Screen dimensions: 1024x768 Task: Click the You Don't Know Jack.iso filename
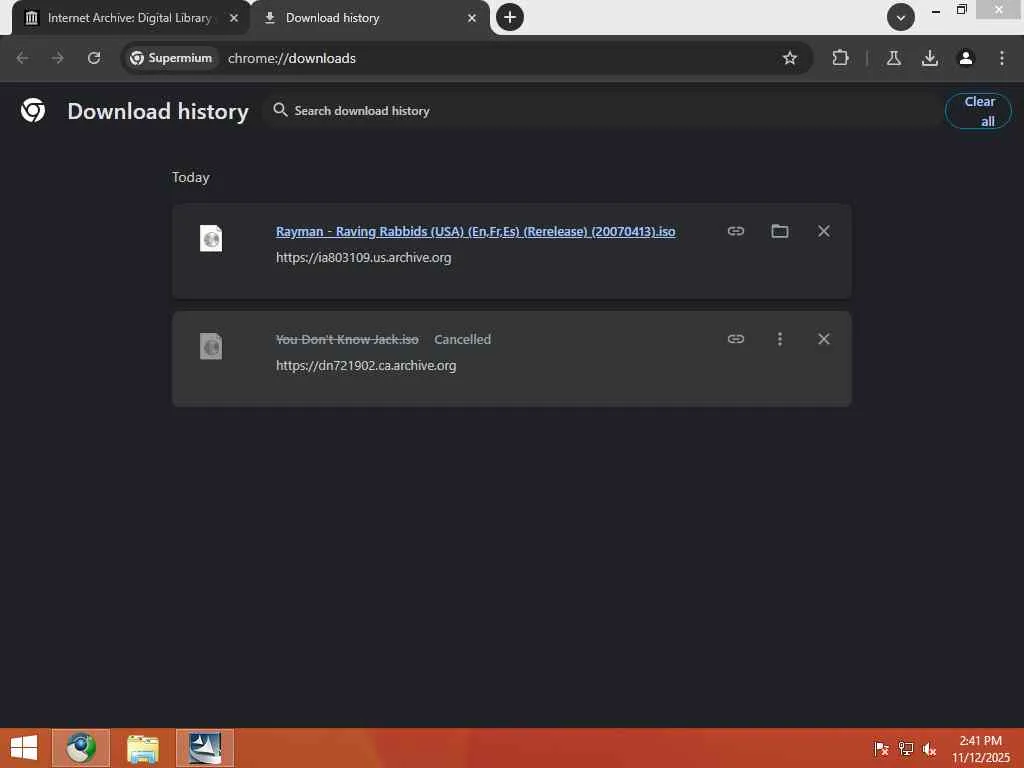pos(347,340)
